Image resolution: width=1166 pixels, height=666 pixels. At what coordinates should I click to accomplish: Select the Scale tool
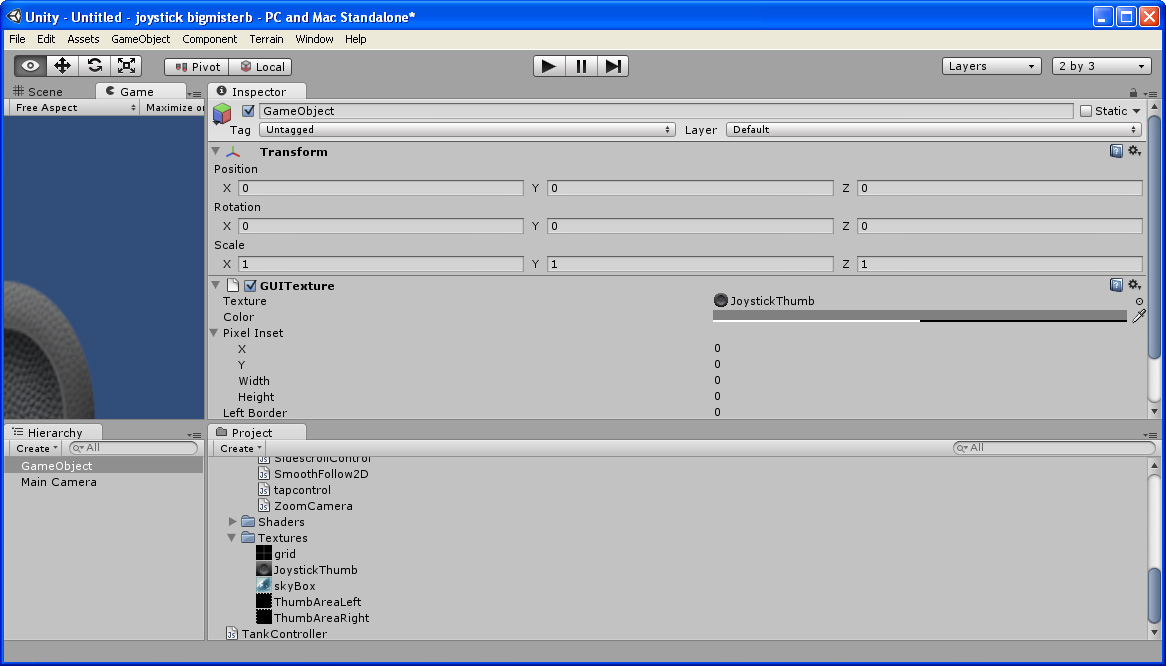point(126,64)
